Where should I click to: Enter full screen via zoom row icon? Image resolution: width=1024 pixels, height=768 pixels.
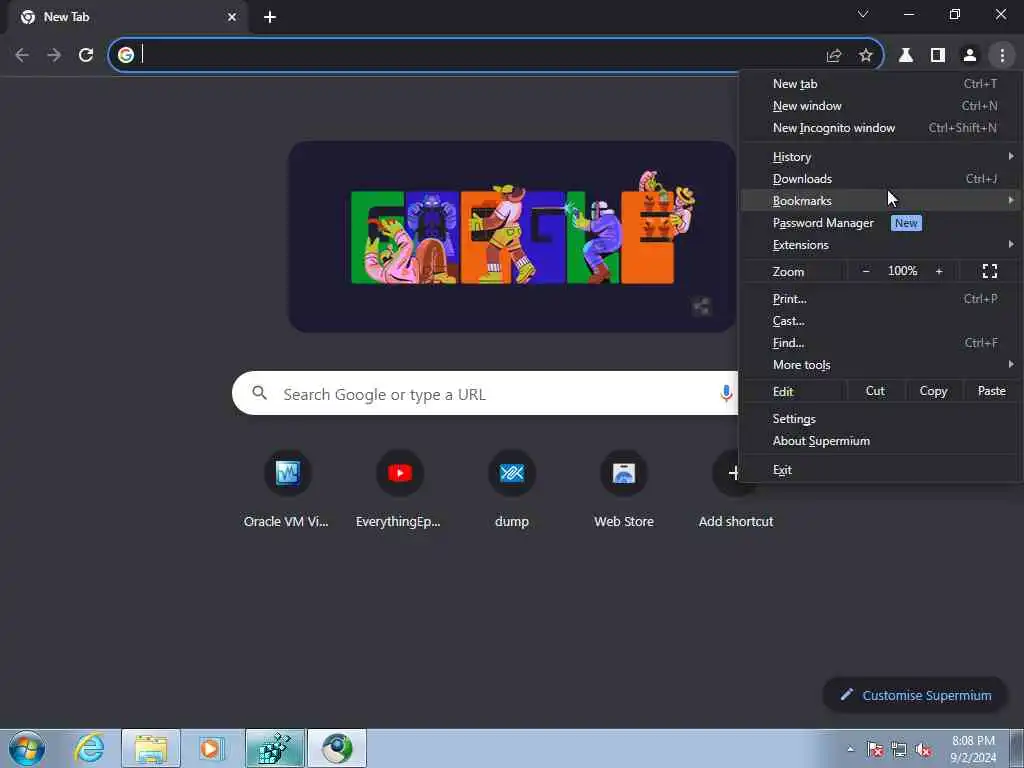990,271
